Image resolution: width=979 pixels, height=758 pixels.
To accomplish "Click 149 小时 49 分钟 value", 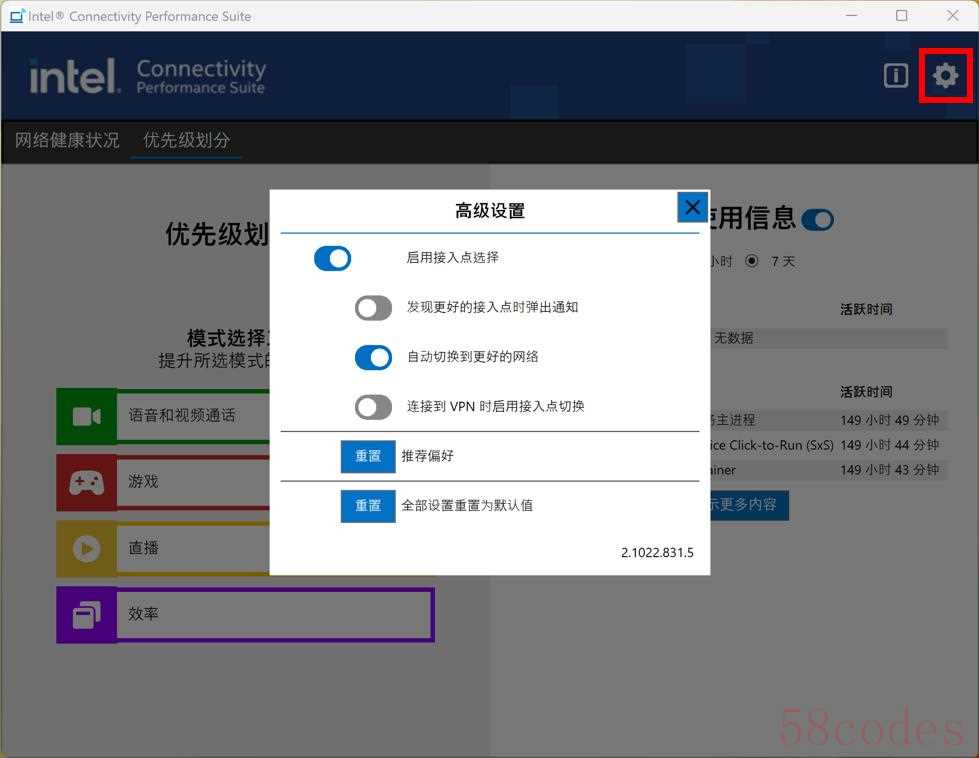I will (x=889, y=420).
